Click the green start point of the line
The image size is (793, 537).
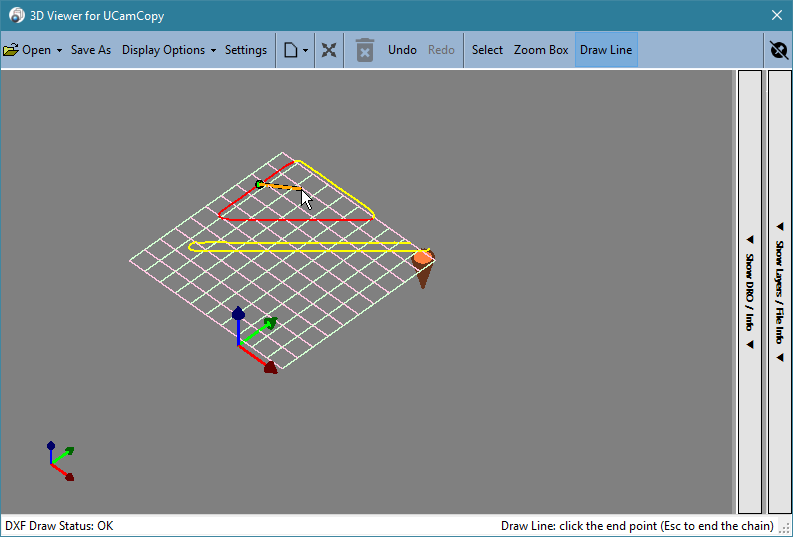[x=259, y=184]
